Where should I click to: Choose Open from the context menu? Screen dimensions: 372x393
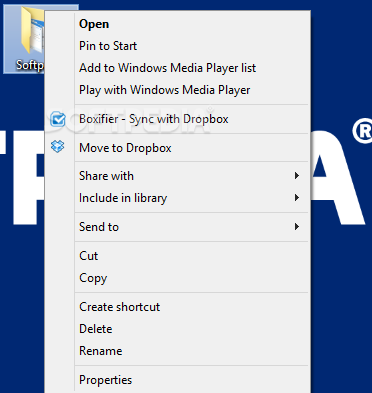click(x=177, y=24)
